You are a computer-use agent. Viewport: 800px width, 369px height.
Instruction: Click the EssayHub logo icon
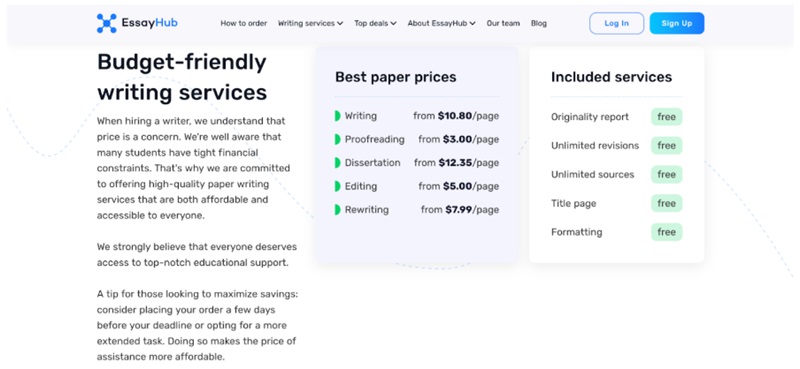tap(107, 23)
